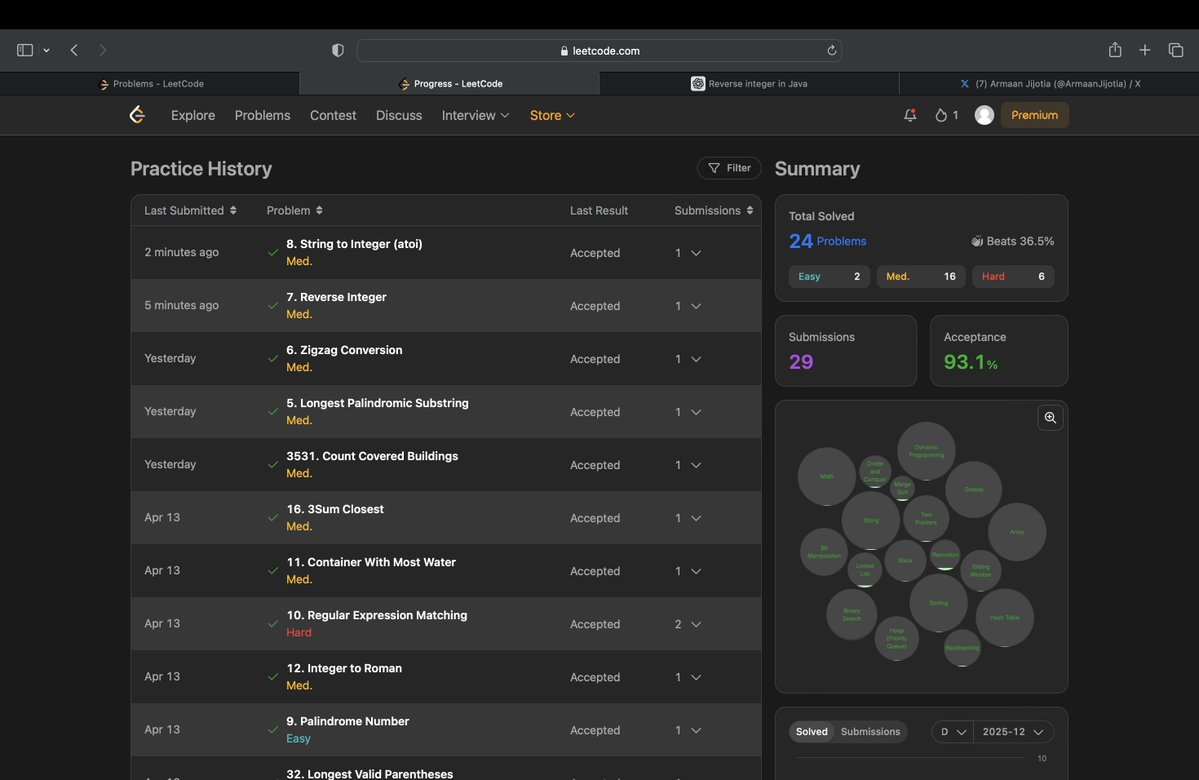The width and height of the screenshot is (1199, 780).
Task: Toggle the Safari sidebar icon
Action: tap(24, 50)
